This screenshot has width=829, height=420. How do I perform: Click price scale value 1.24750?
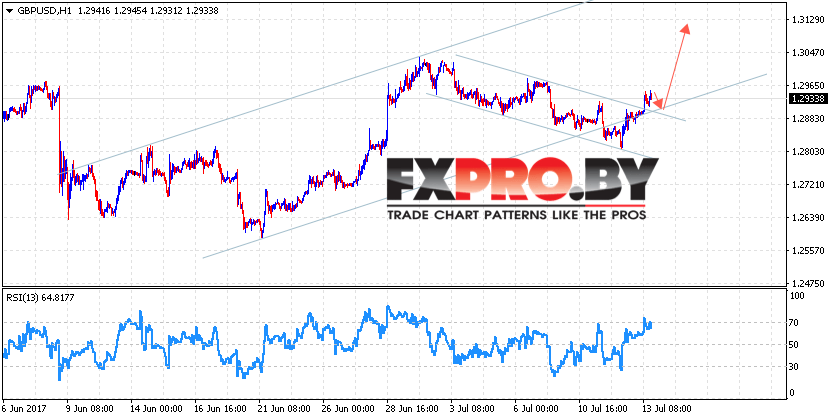click(x=806, y=285)
